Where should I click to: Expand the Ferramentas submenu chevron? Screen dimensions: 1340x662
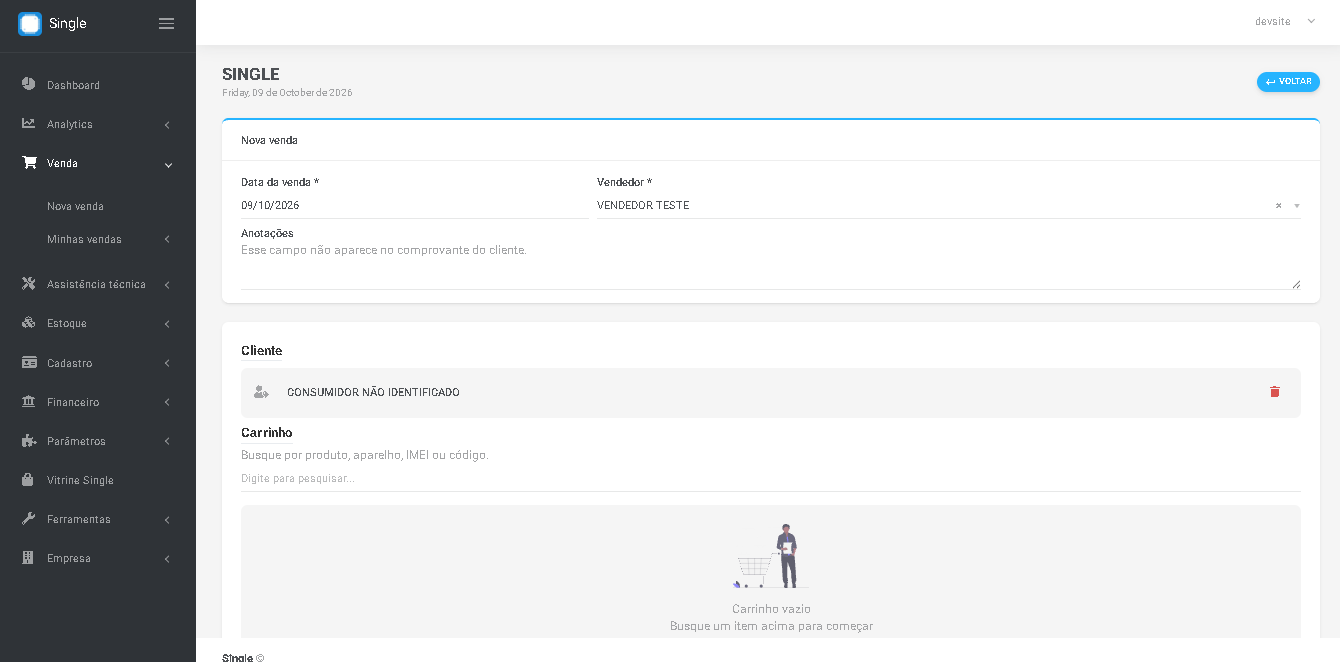pyautogui.click(x=167, y=520)
